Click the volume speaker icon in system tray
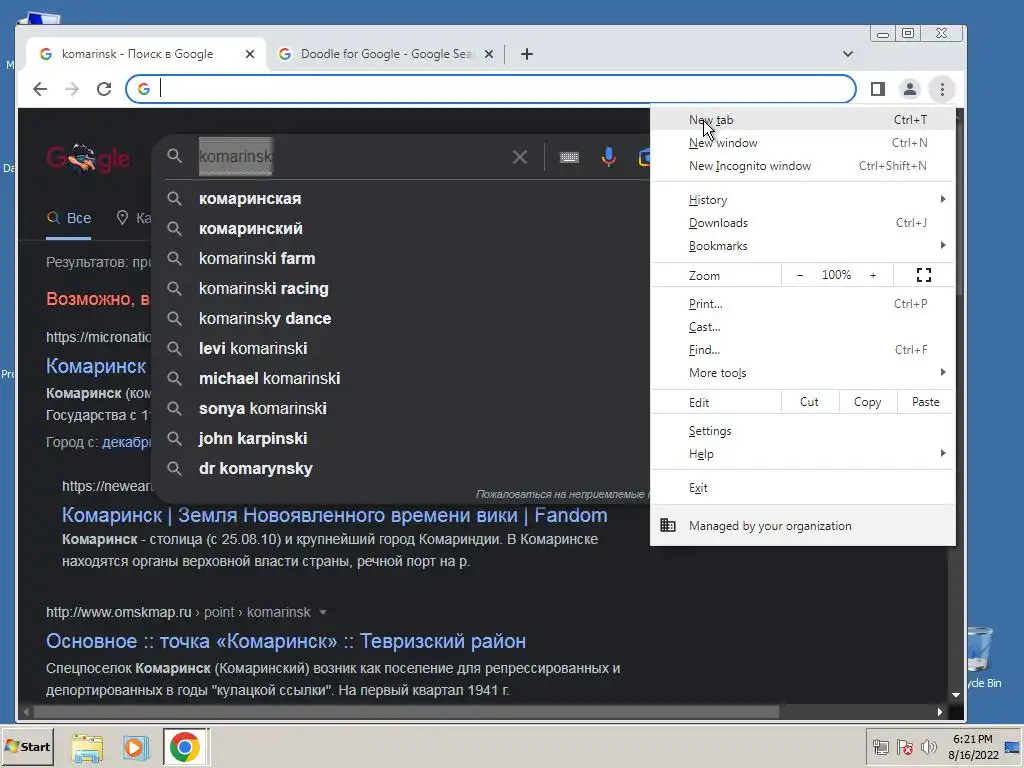Screen dimensions: 1024x768 coord(928,747)
